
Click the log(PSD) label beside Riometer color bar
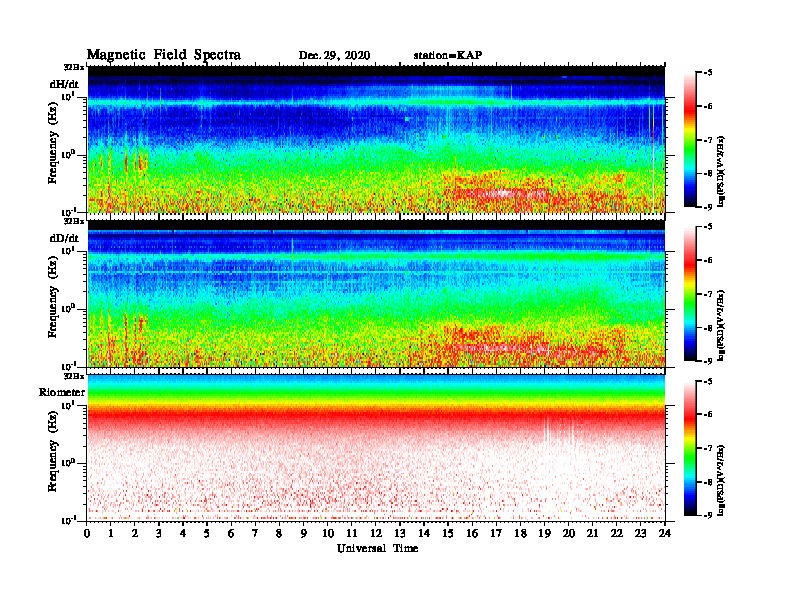coord(721,480)
